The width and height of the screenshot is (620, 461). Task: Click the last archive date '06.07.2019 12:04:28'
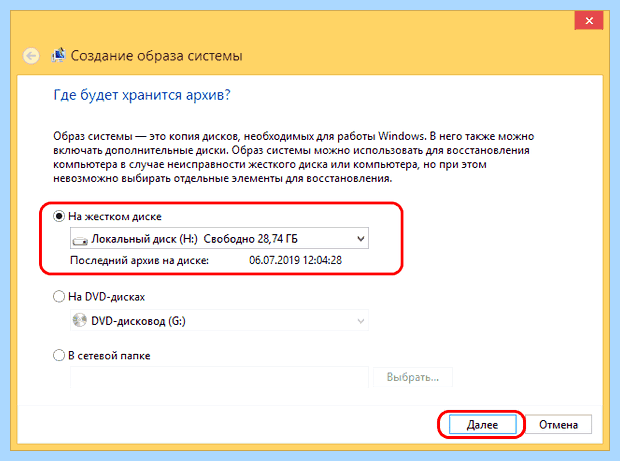[x=295, y=260]
